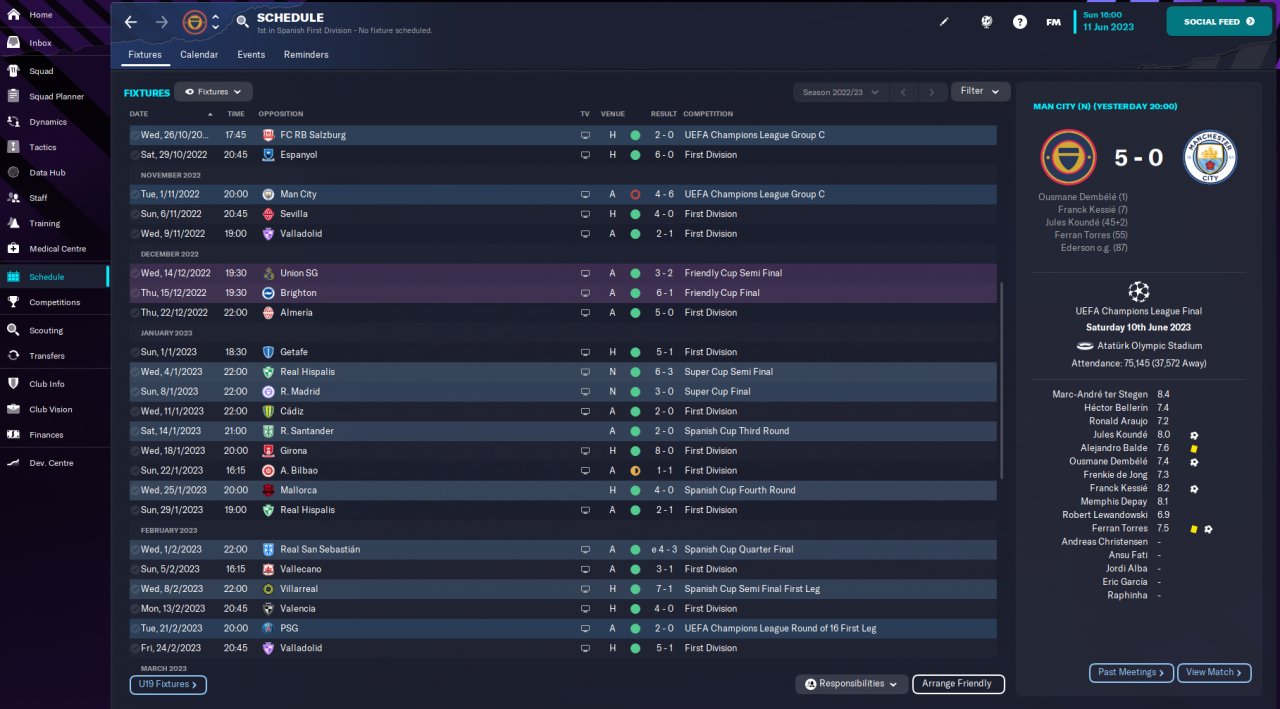1280x709 pixels.
Task: Toggle the row marker for Espanyol fixture
Action: point(135,155)
